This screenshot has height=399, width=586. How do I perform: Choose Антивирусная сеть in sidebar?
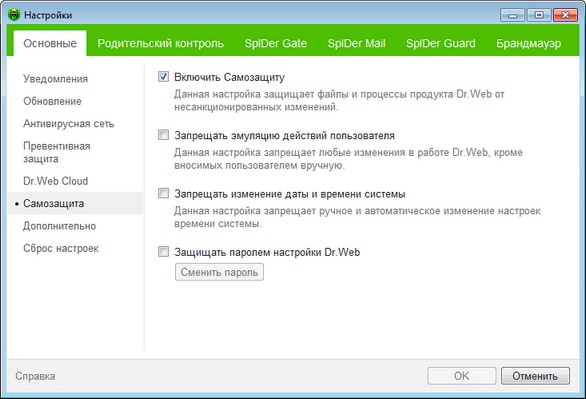[69, 124]
